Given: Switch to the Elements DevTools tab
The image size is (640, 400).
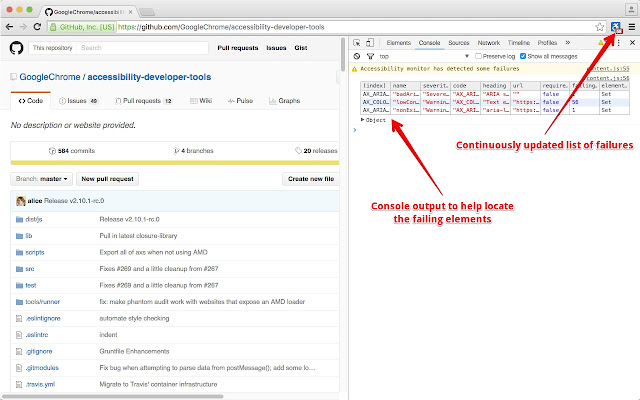Looking at the screenshot, I should [x=398, y=42].
